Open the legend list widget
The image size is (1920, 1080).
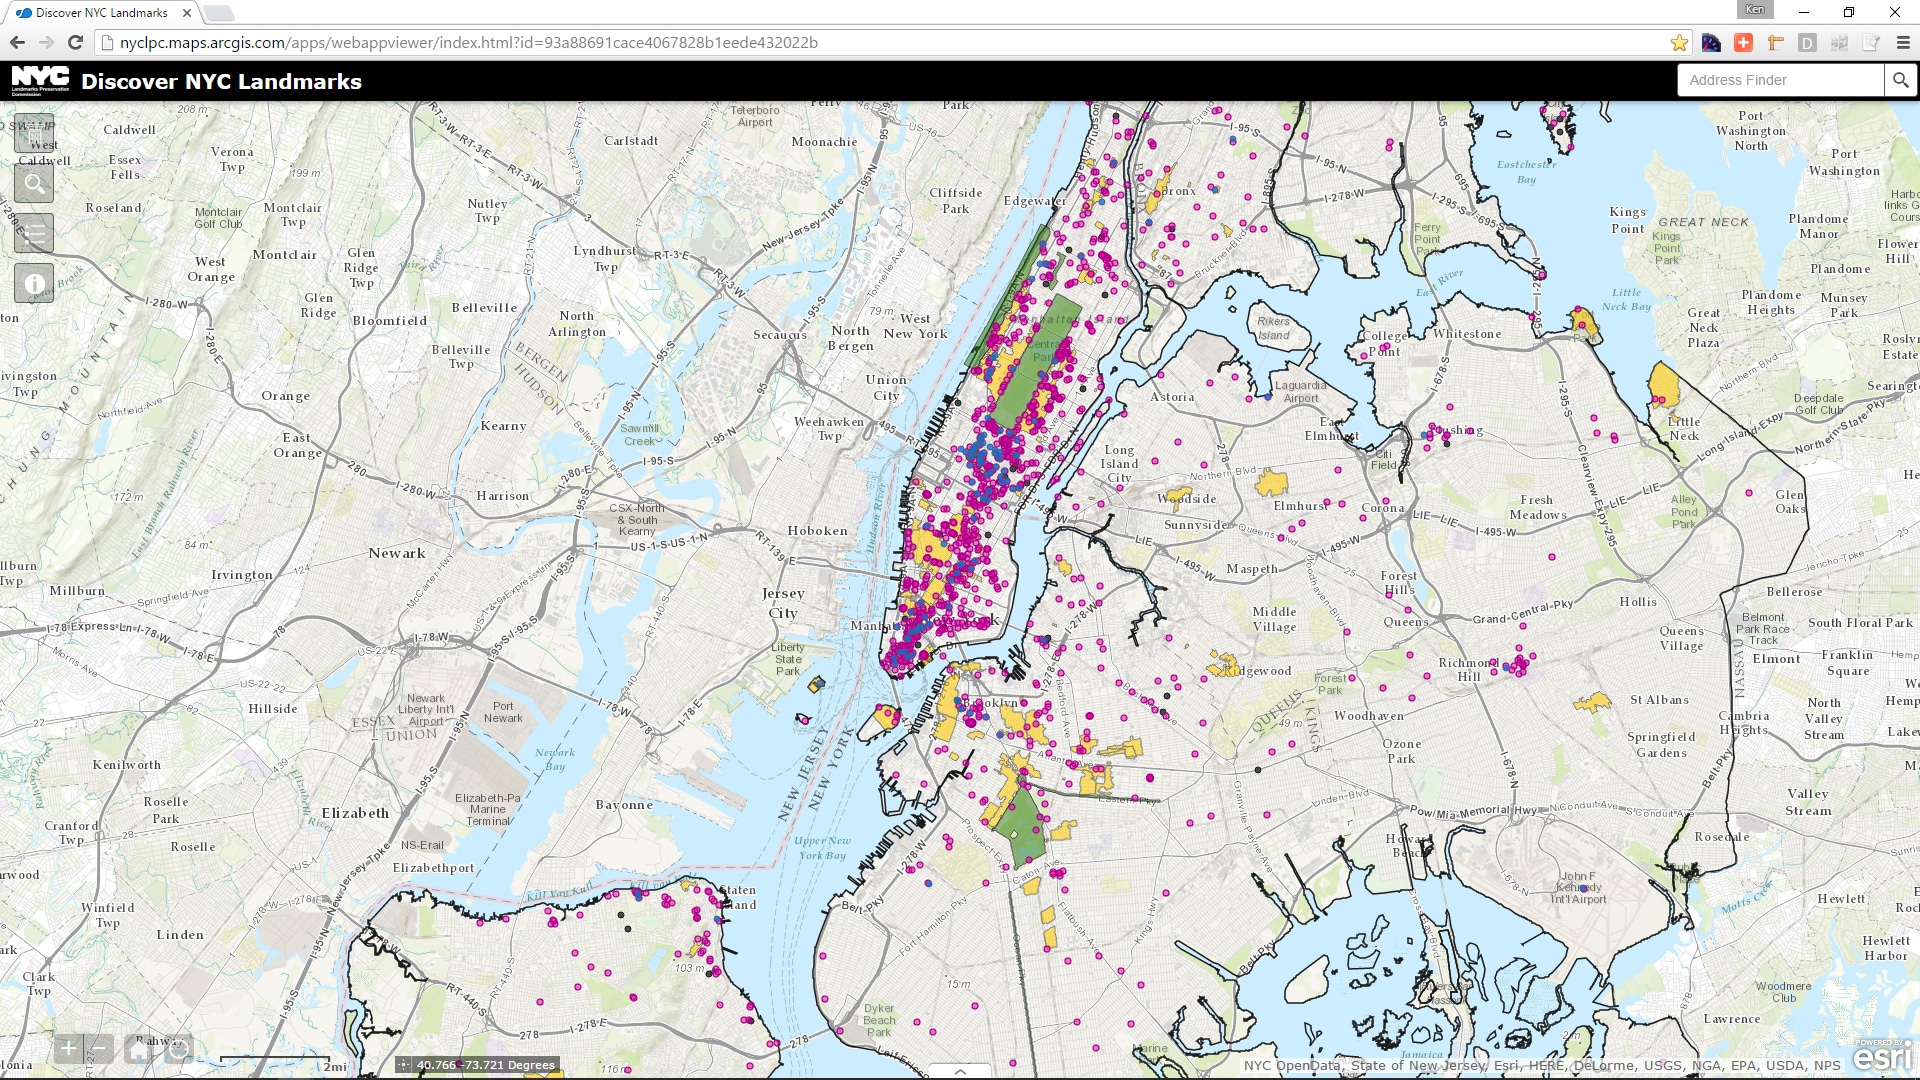point(34,233)
